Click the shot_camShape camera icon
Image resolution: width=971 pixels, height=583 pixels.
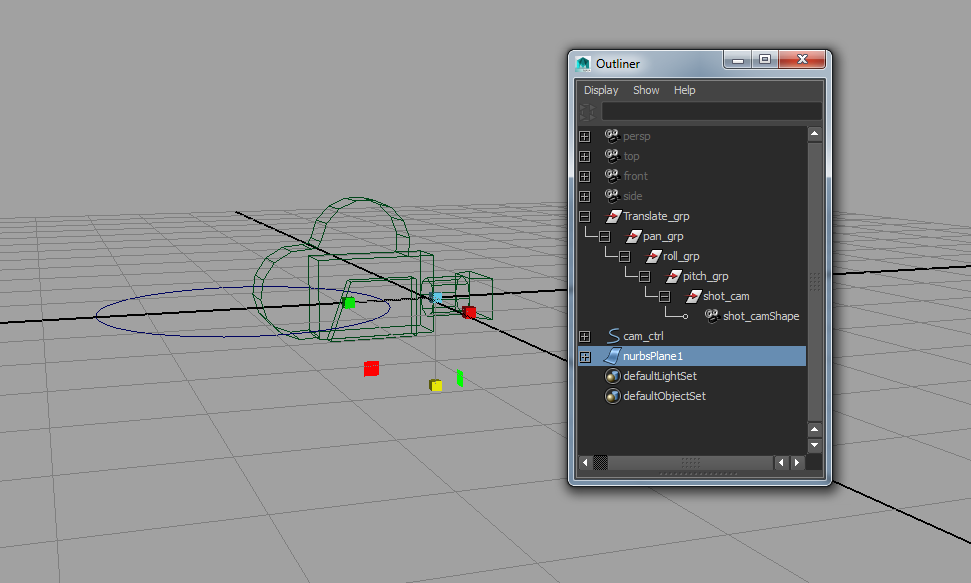pyautogui.click(x=712, y=317)
